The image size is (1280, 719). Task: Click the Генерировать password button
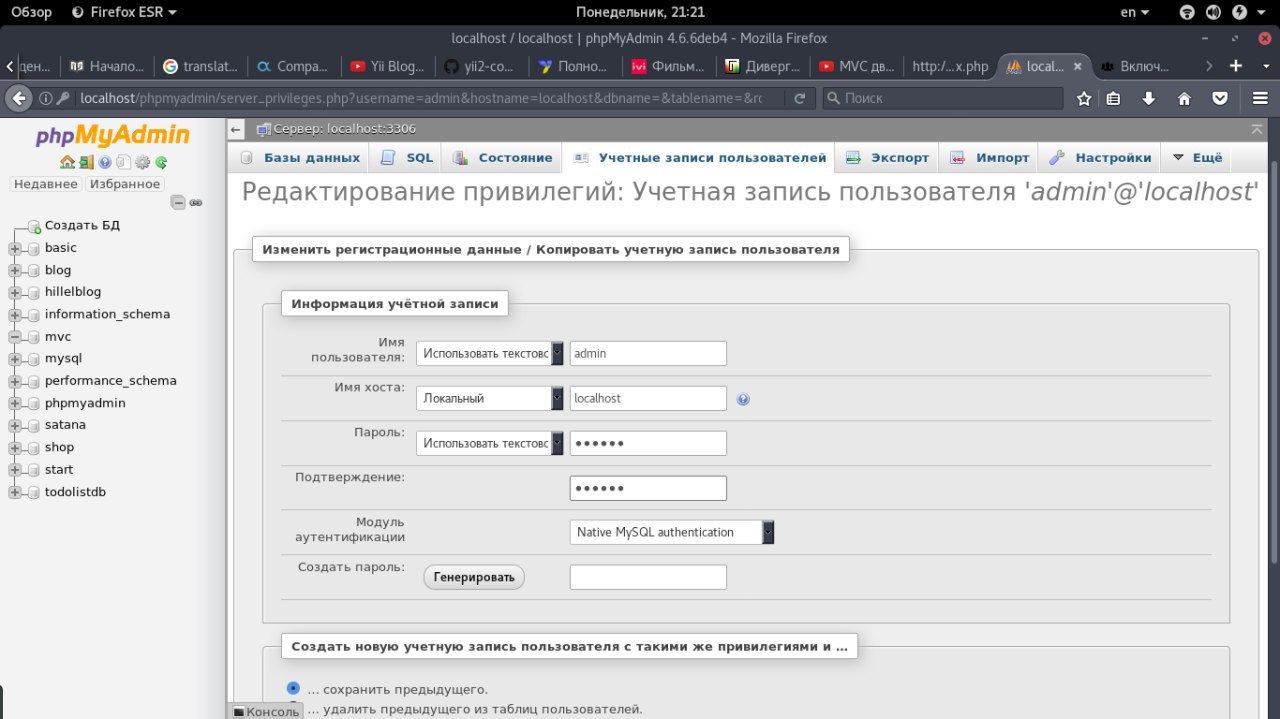click(474, 577)
